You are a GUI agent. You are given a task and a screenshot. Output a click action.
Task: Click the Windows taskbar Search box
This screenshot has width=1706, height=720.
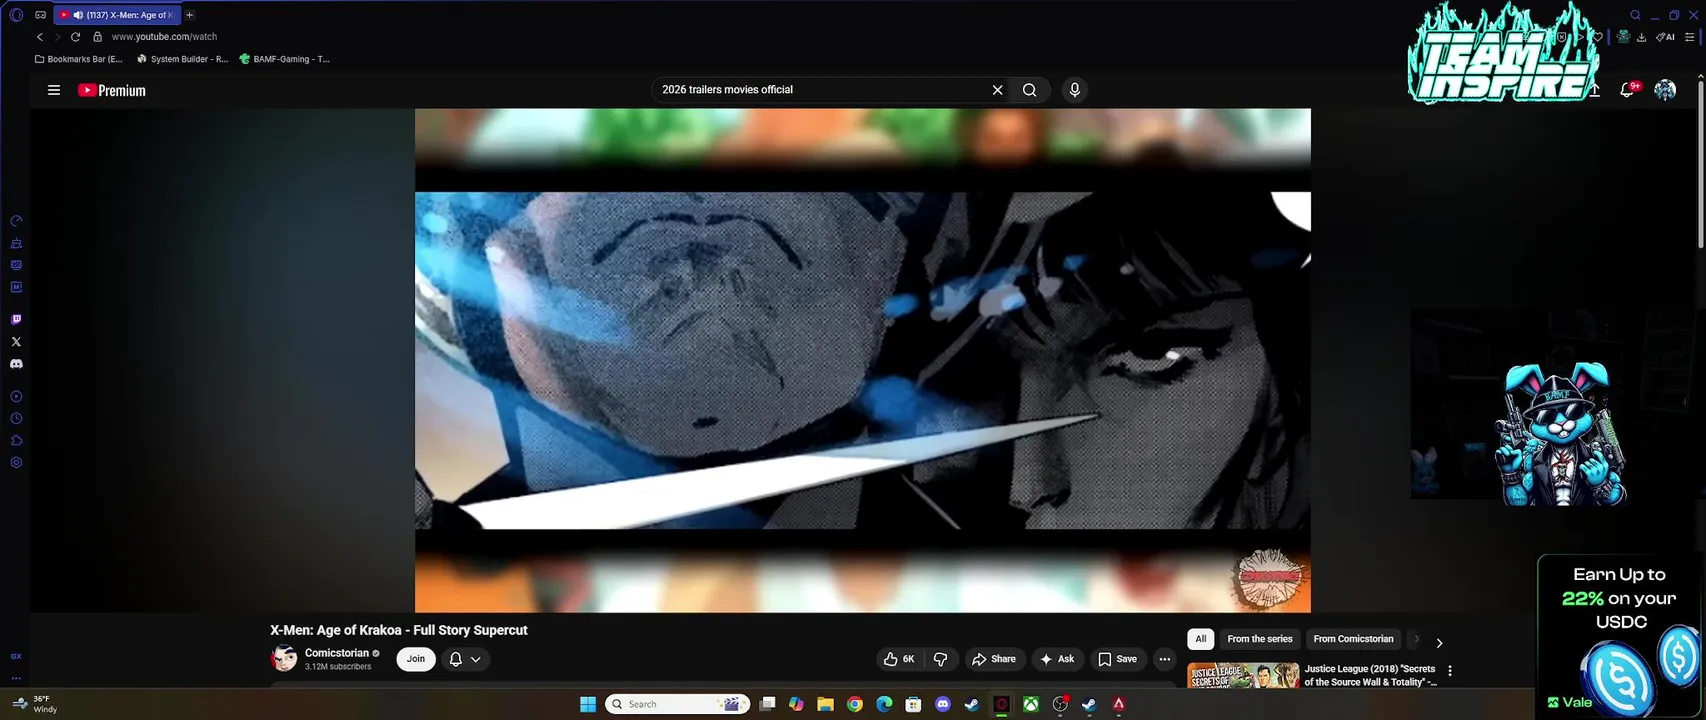coord(678,704)
